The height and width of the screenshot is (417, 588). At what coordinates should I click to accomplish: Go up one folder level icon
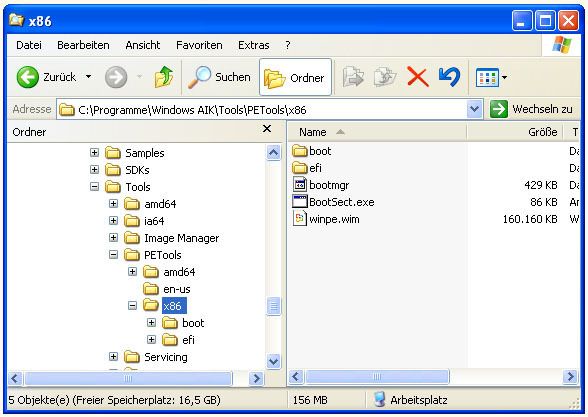pyautogui.click(x=164, y=77)
